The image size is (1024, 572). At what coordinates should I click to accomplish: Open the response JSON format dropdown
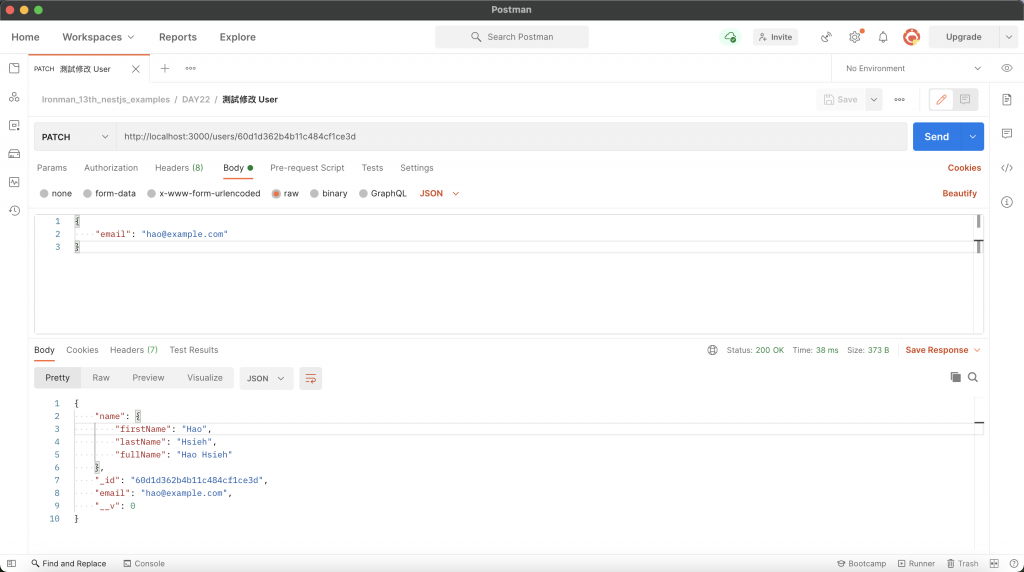266,379
